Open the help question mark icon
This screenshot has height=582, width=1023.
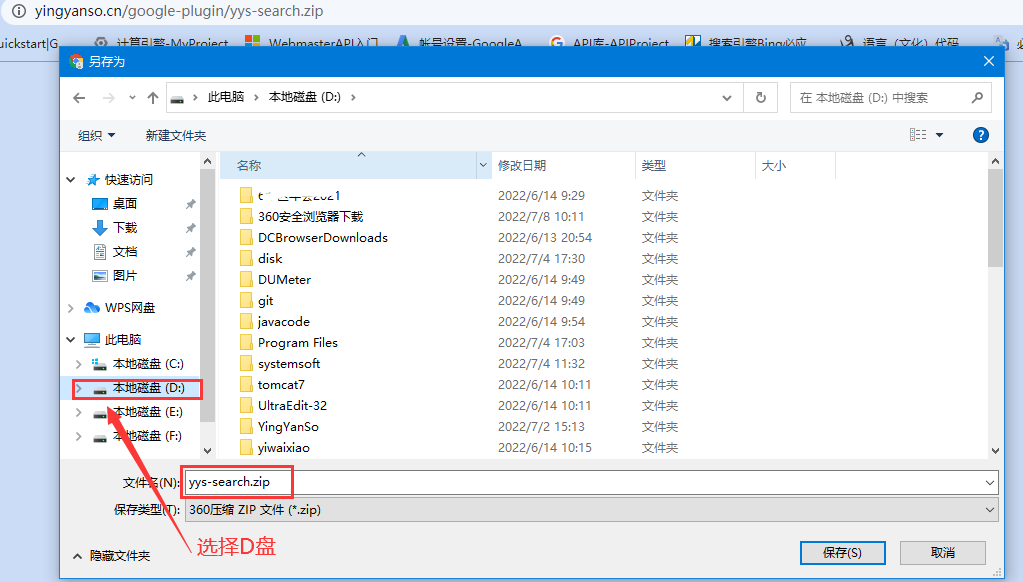click(981, 135)
